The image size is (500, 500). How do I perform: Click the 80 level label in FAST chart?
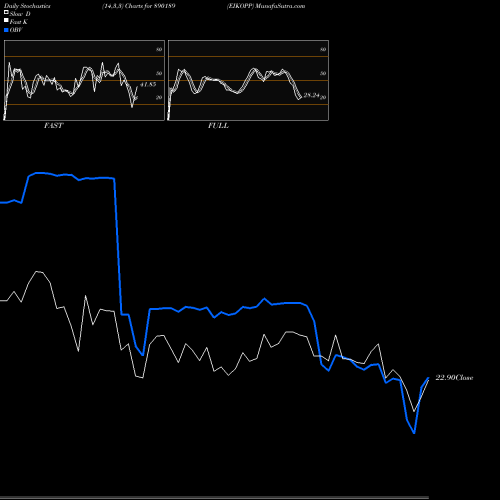[x=159, y=49]
